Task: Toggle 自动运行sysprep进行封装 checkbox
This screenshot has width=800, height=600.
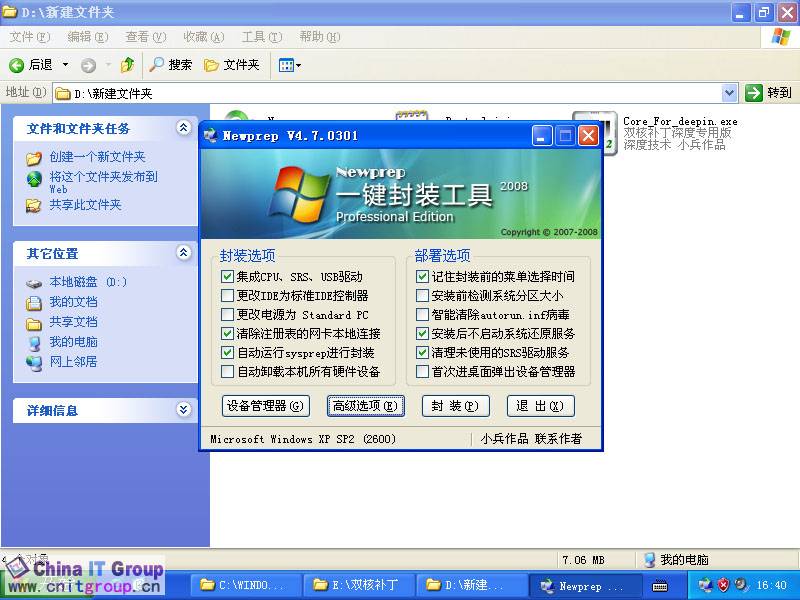Action: pos(227,353)
